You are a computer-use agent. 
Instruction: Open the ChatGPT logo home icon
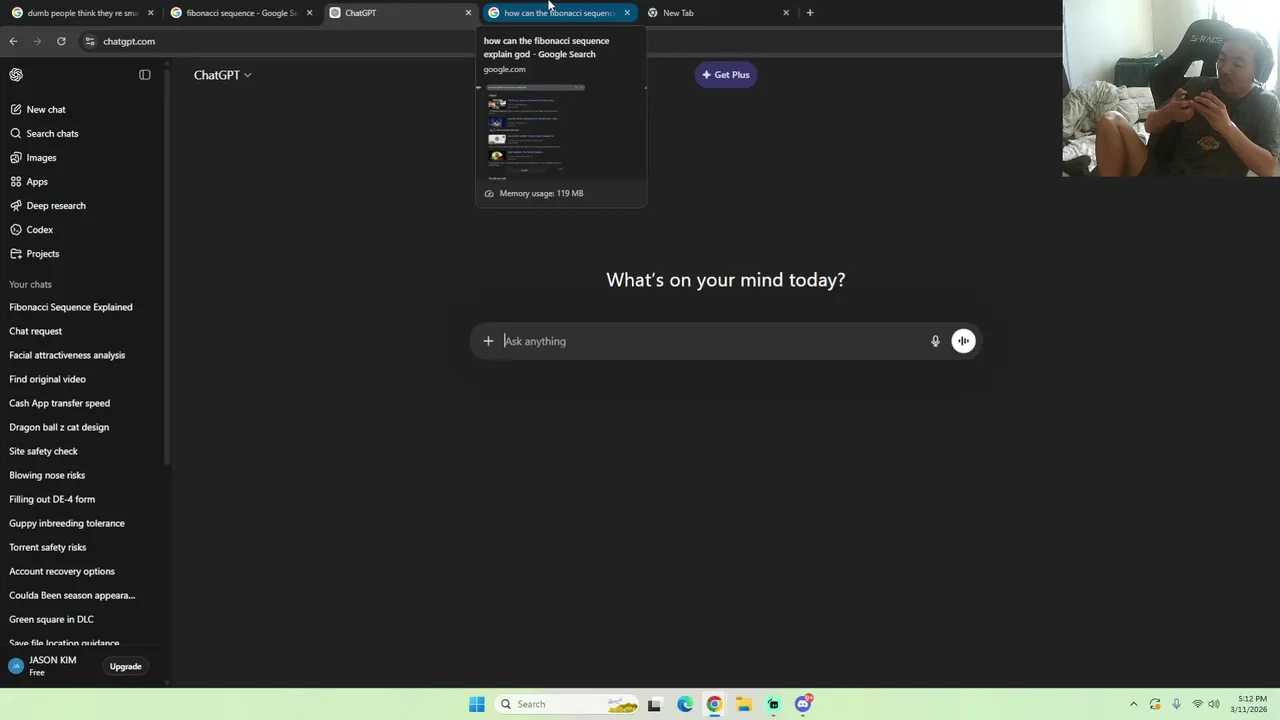16,75
